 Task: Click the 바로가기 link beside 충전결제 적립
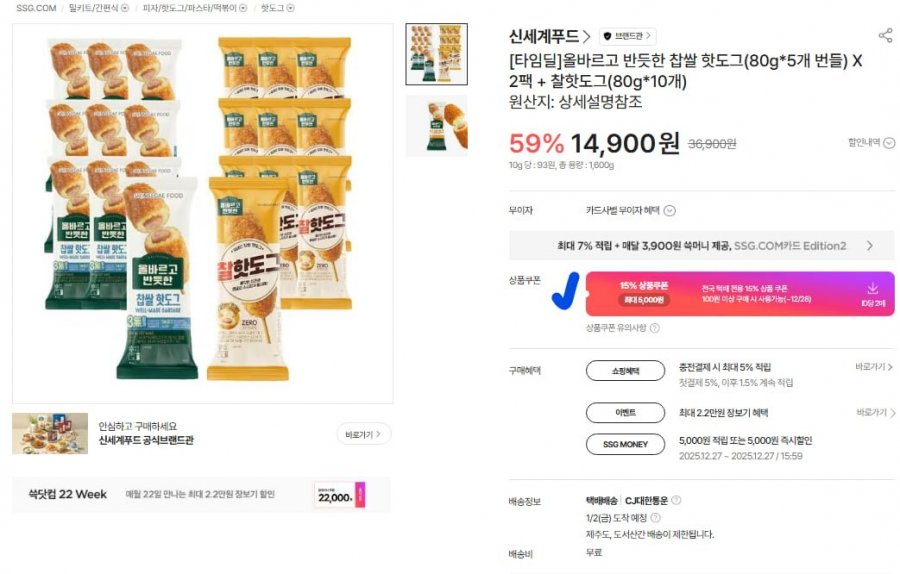click(x=874, y=368)
